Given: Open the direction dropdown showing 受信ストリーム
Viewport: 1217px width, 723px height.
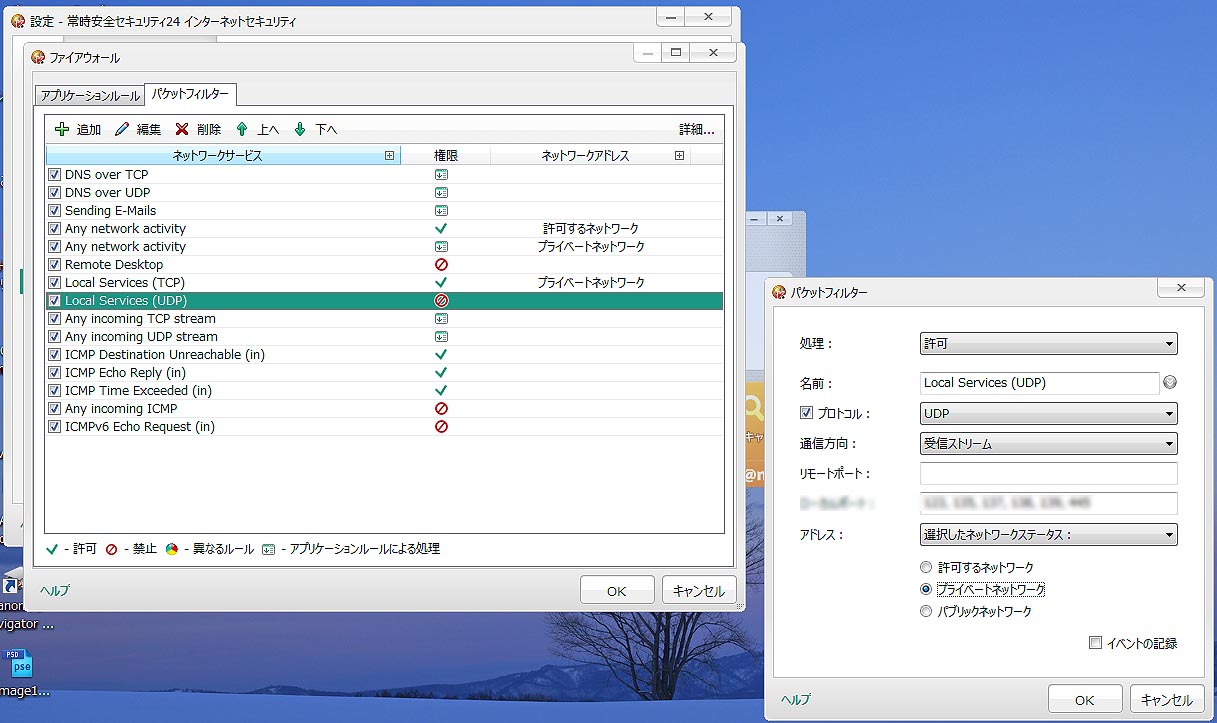Looking at the screenshot, I should point(1048,443).
